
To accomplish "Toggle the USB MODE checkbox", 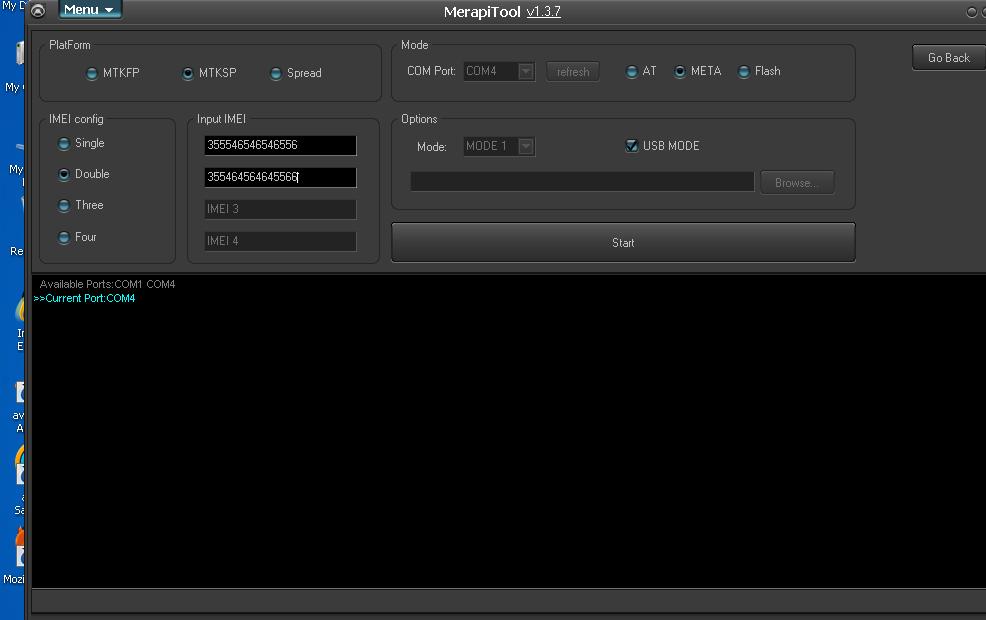I will coord(632,146).
